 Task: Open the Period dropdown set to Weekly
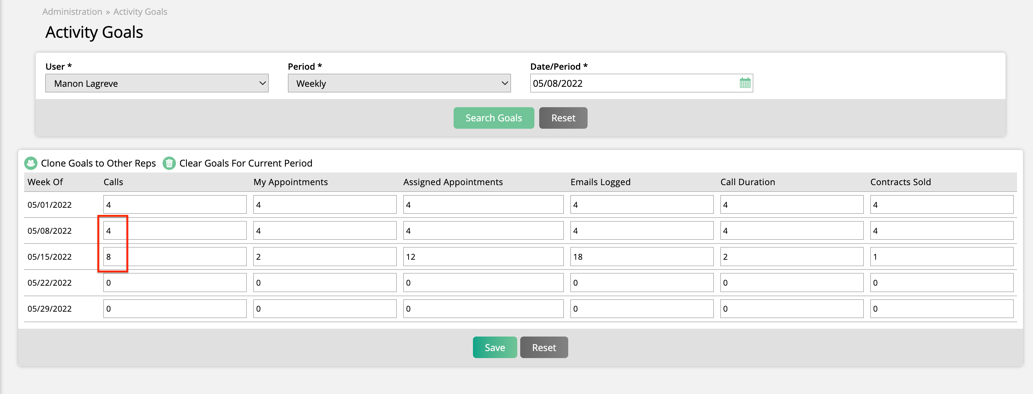point(399,83)
